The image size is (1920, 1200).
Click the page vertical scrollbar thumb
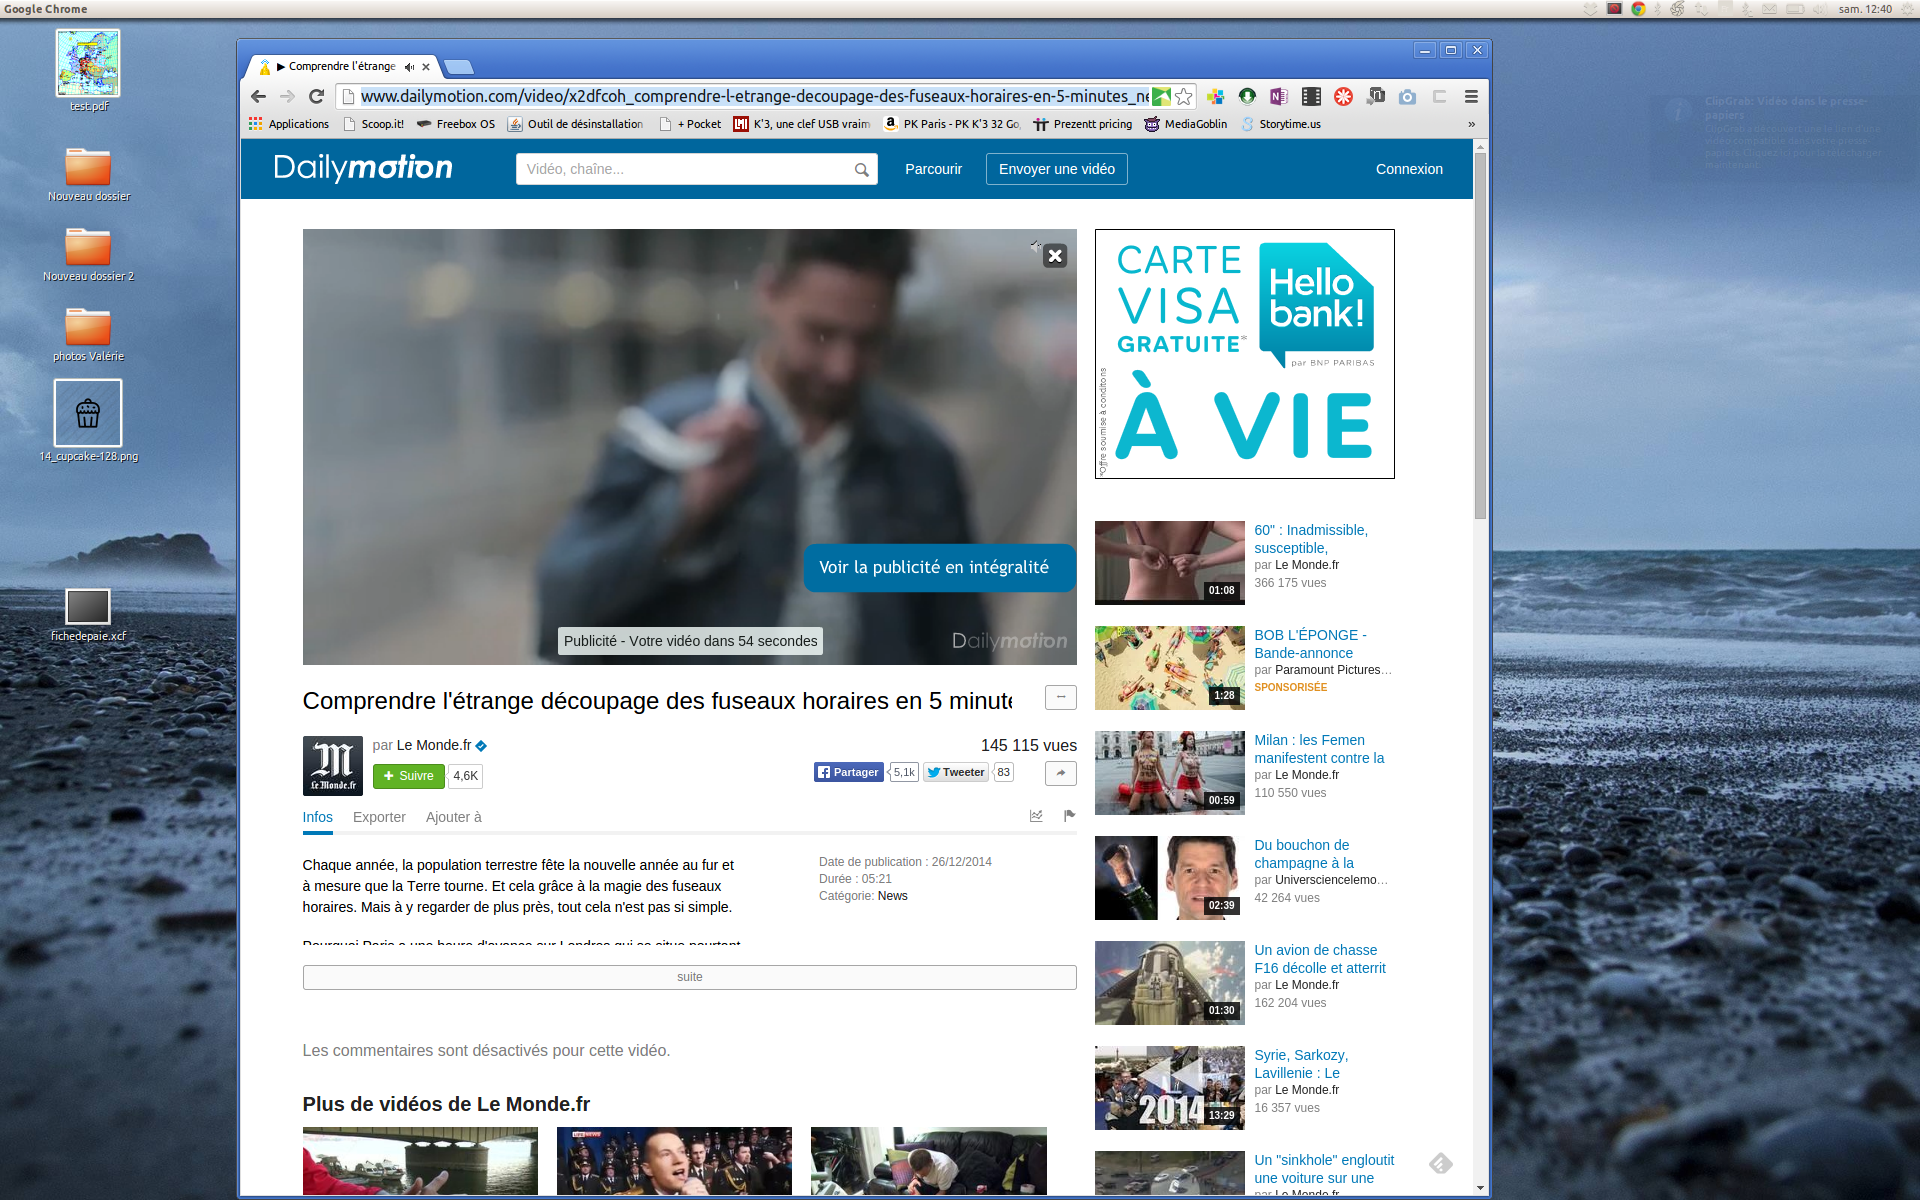pyautogui.click(x=1480, y=335)
